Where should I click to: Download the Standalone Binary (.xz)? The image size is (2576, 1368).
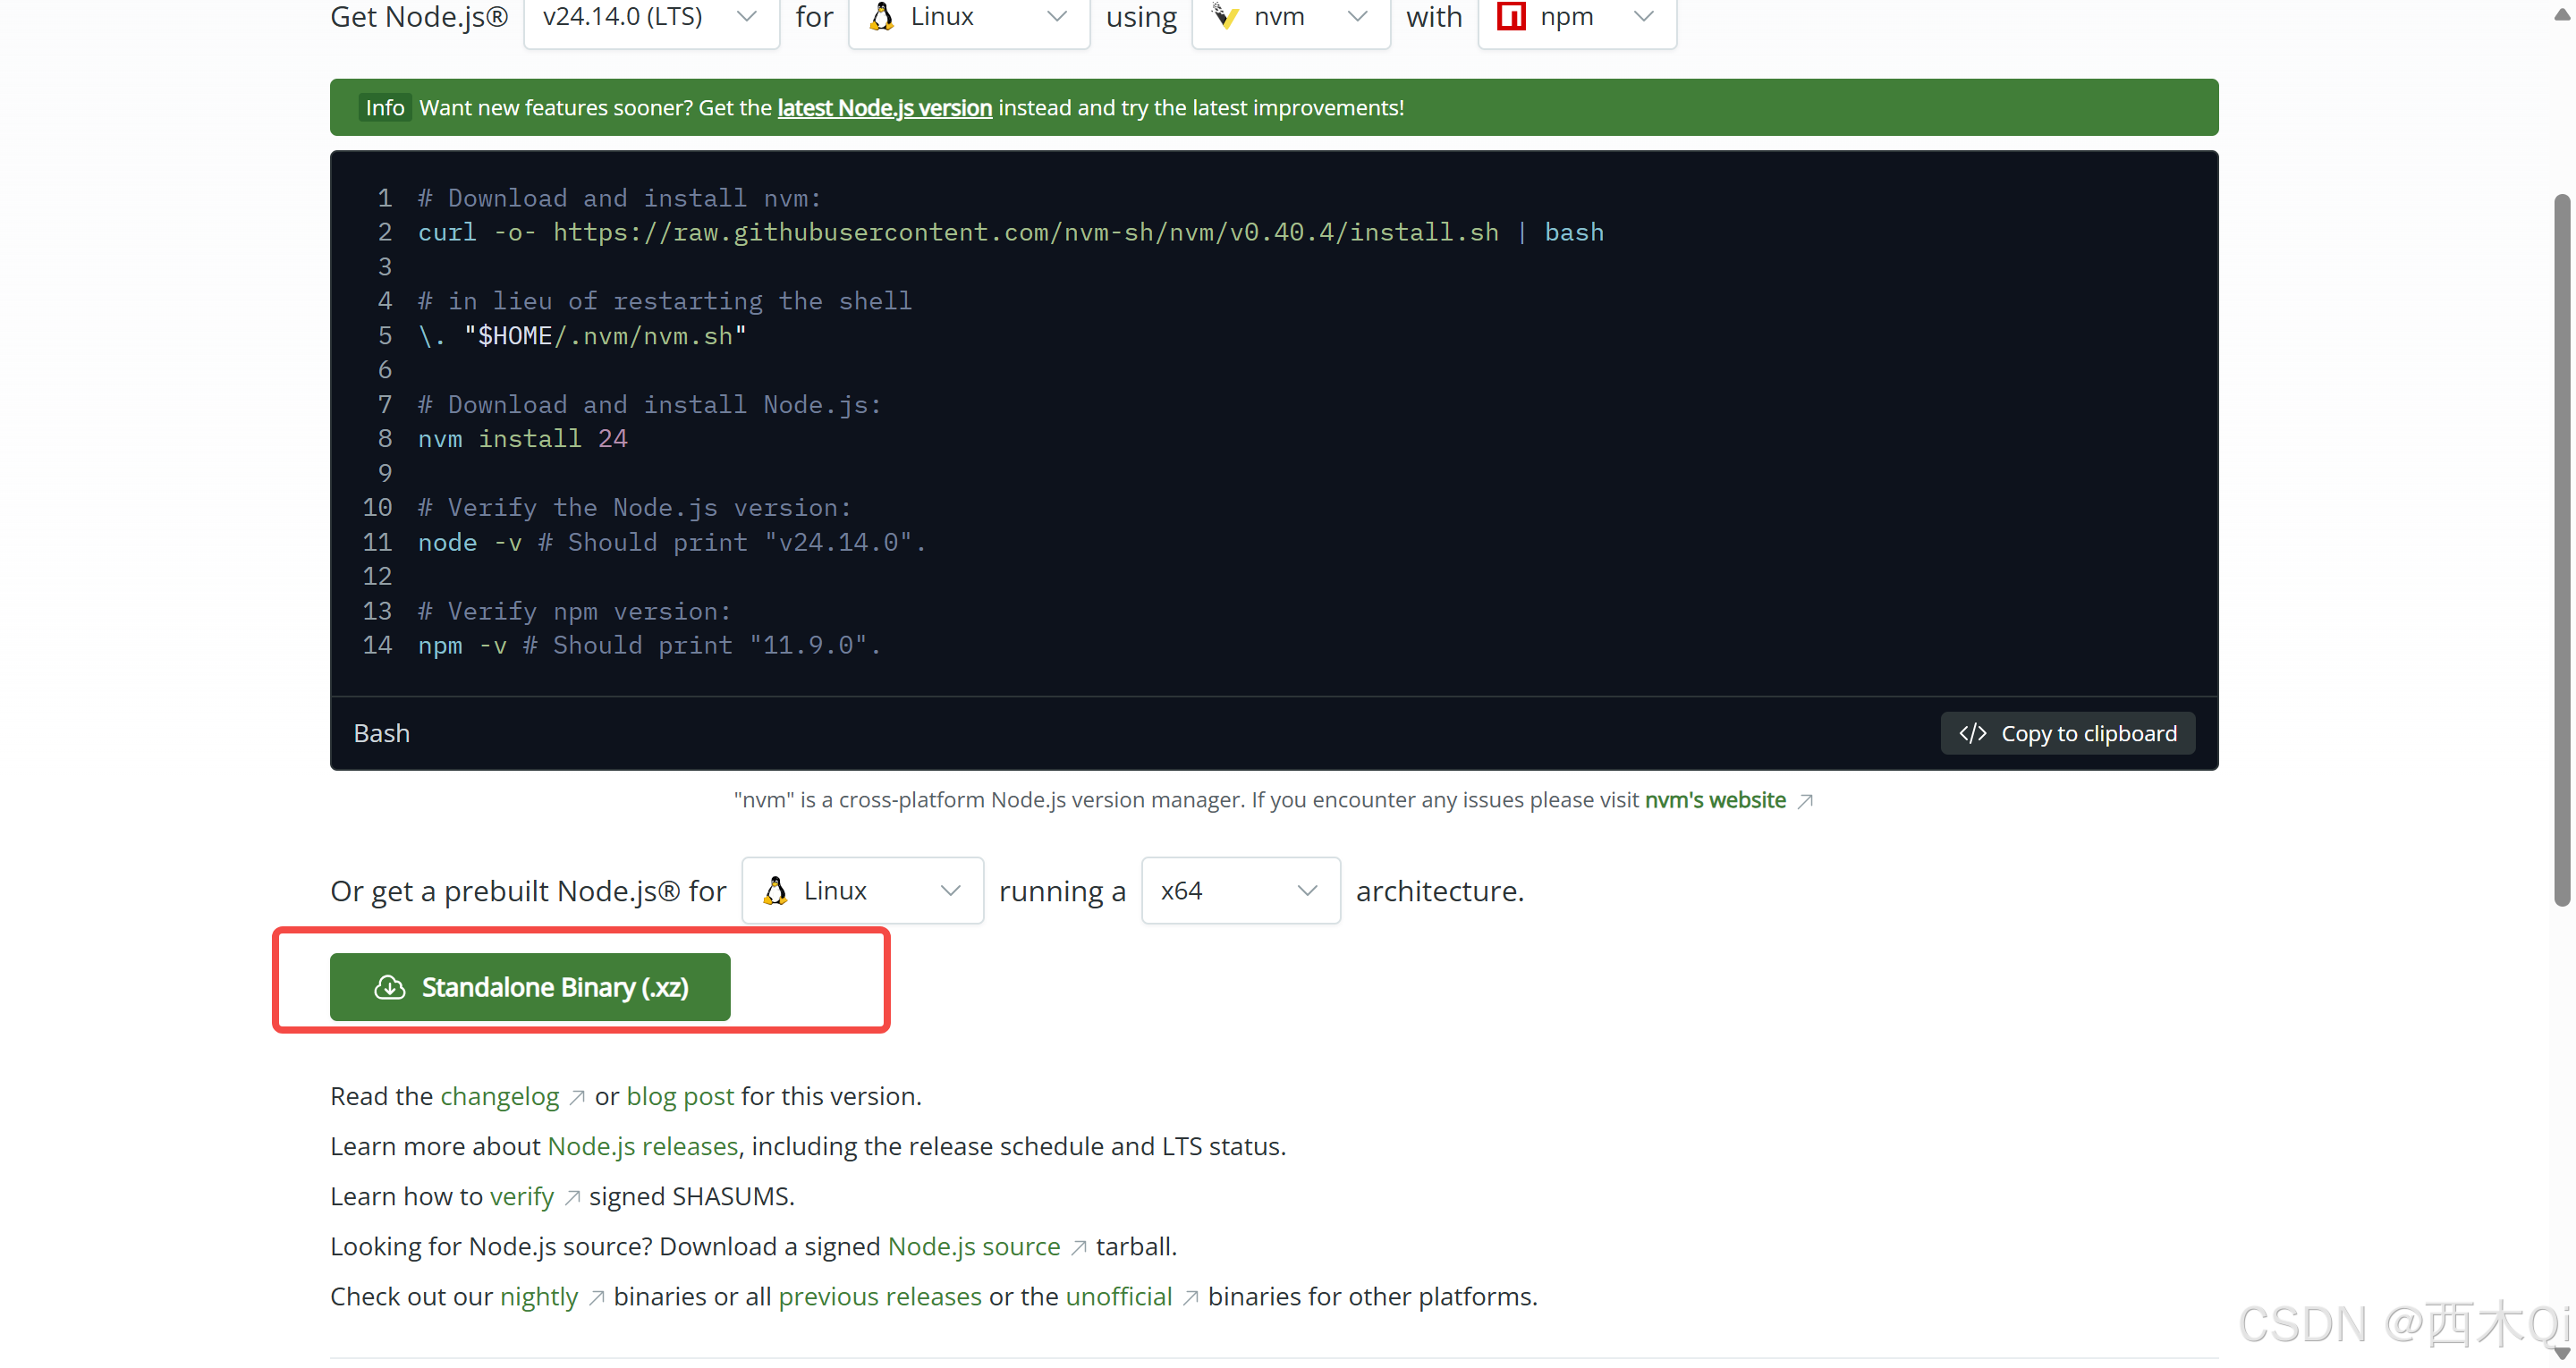tap(530, 987)
